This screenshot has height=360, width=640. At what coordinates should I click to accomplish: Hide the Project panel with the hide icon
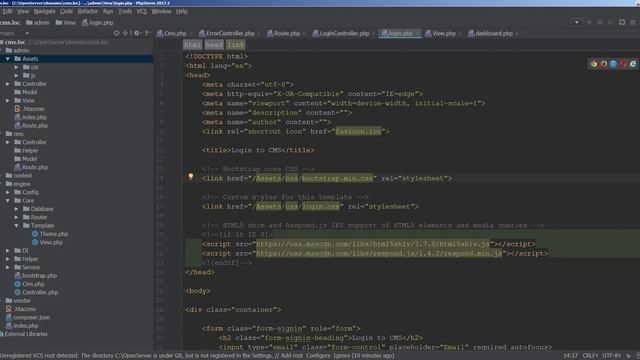(148, 33)
